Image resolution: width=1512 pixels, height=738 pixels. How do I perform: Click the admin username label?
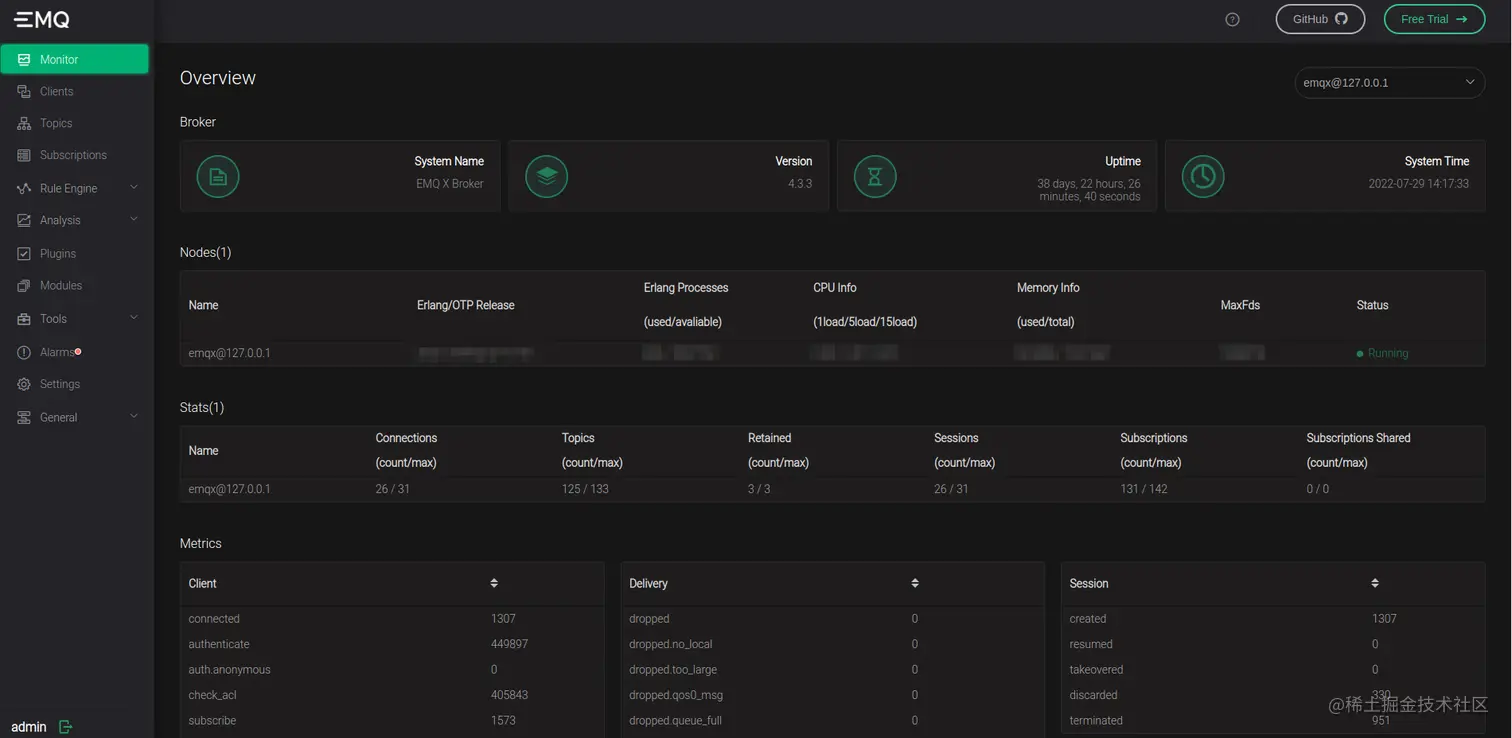coord(29,727)
